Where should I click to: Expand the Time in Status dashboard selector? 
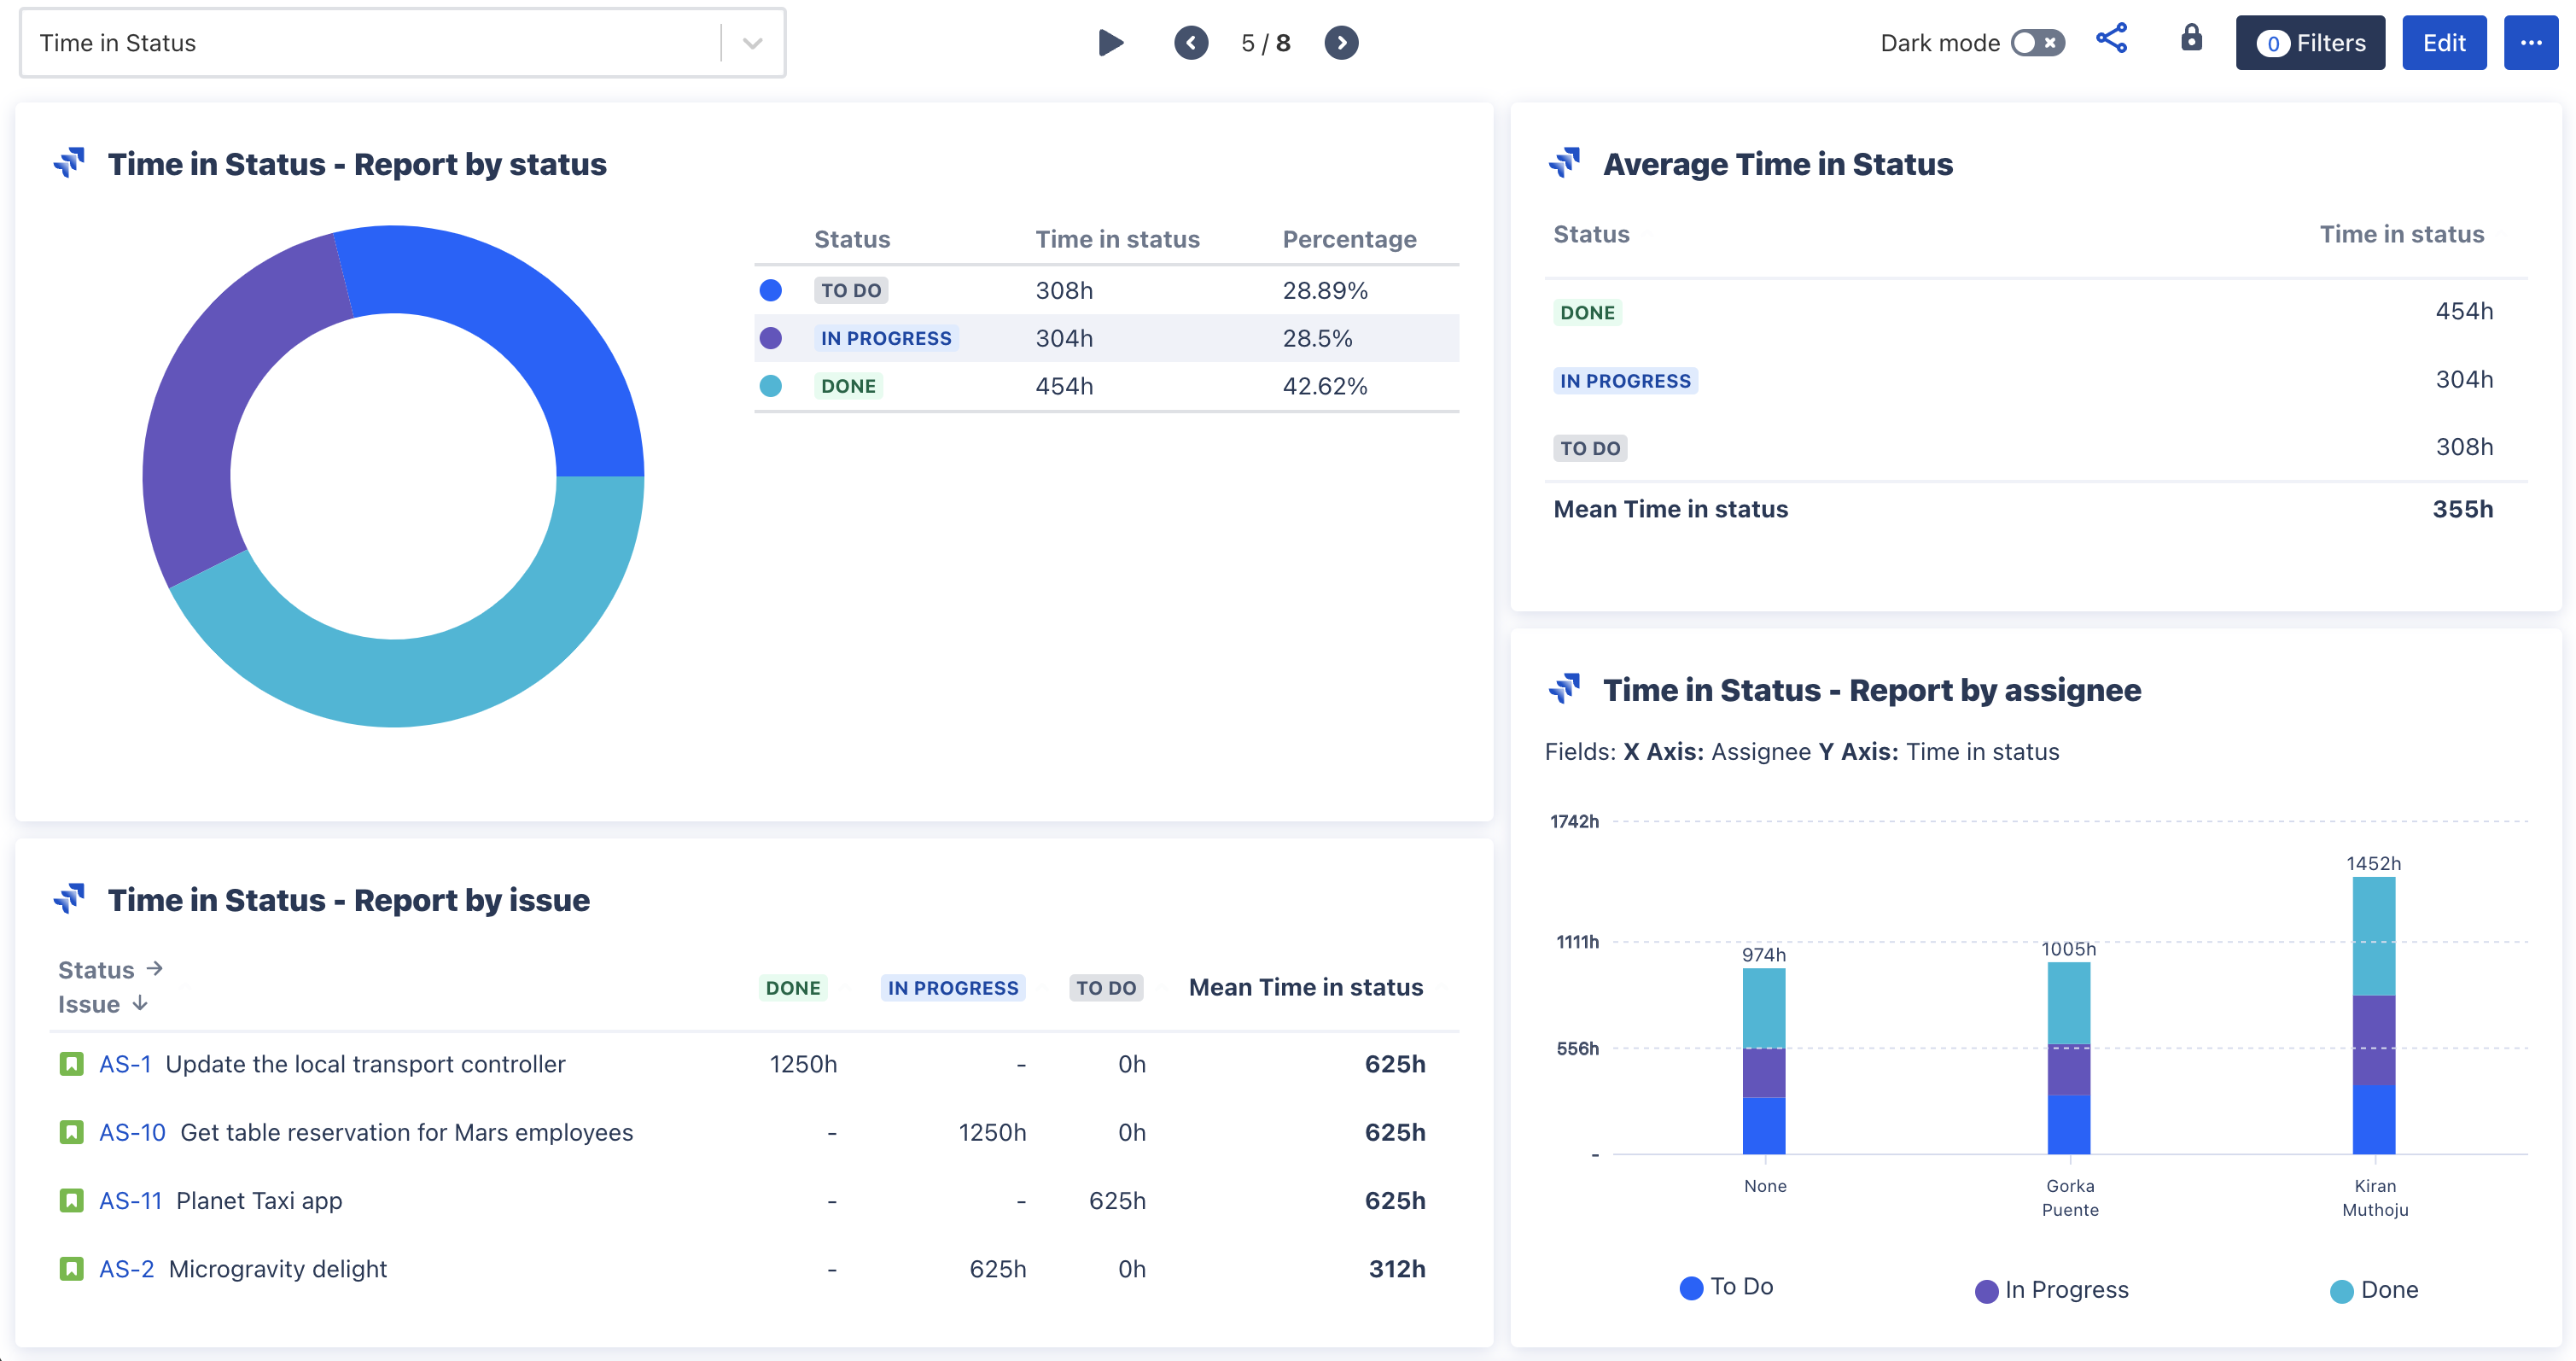click(x=752, y=42)
